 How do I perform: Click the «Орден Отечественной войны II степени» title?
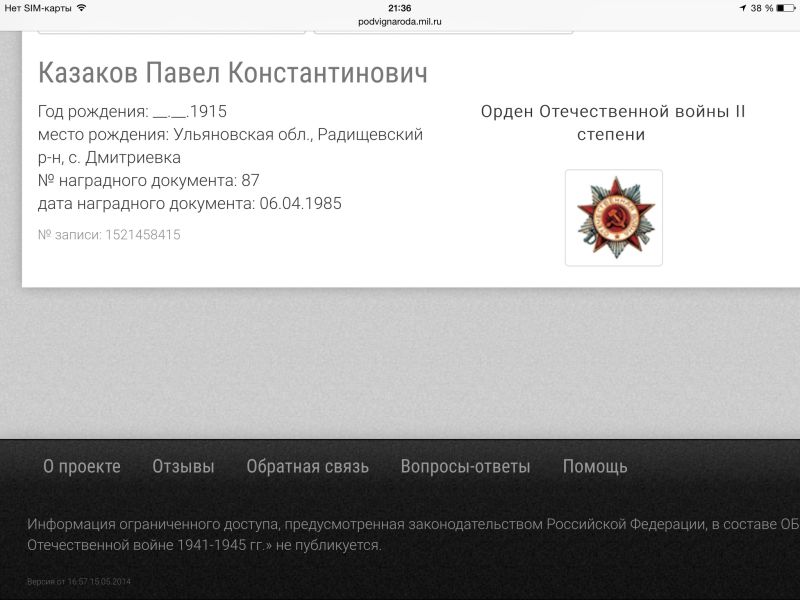click(613, 123)
